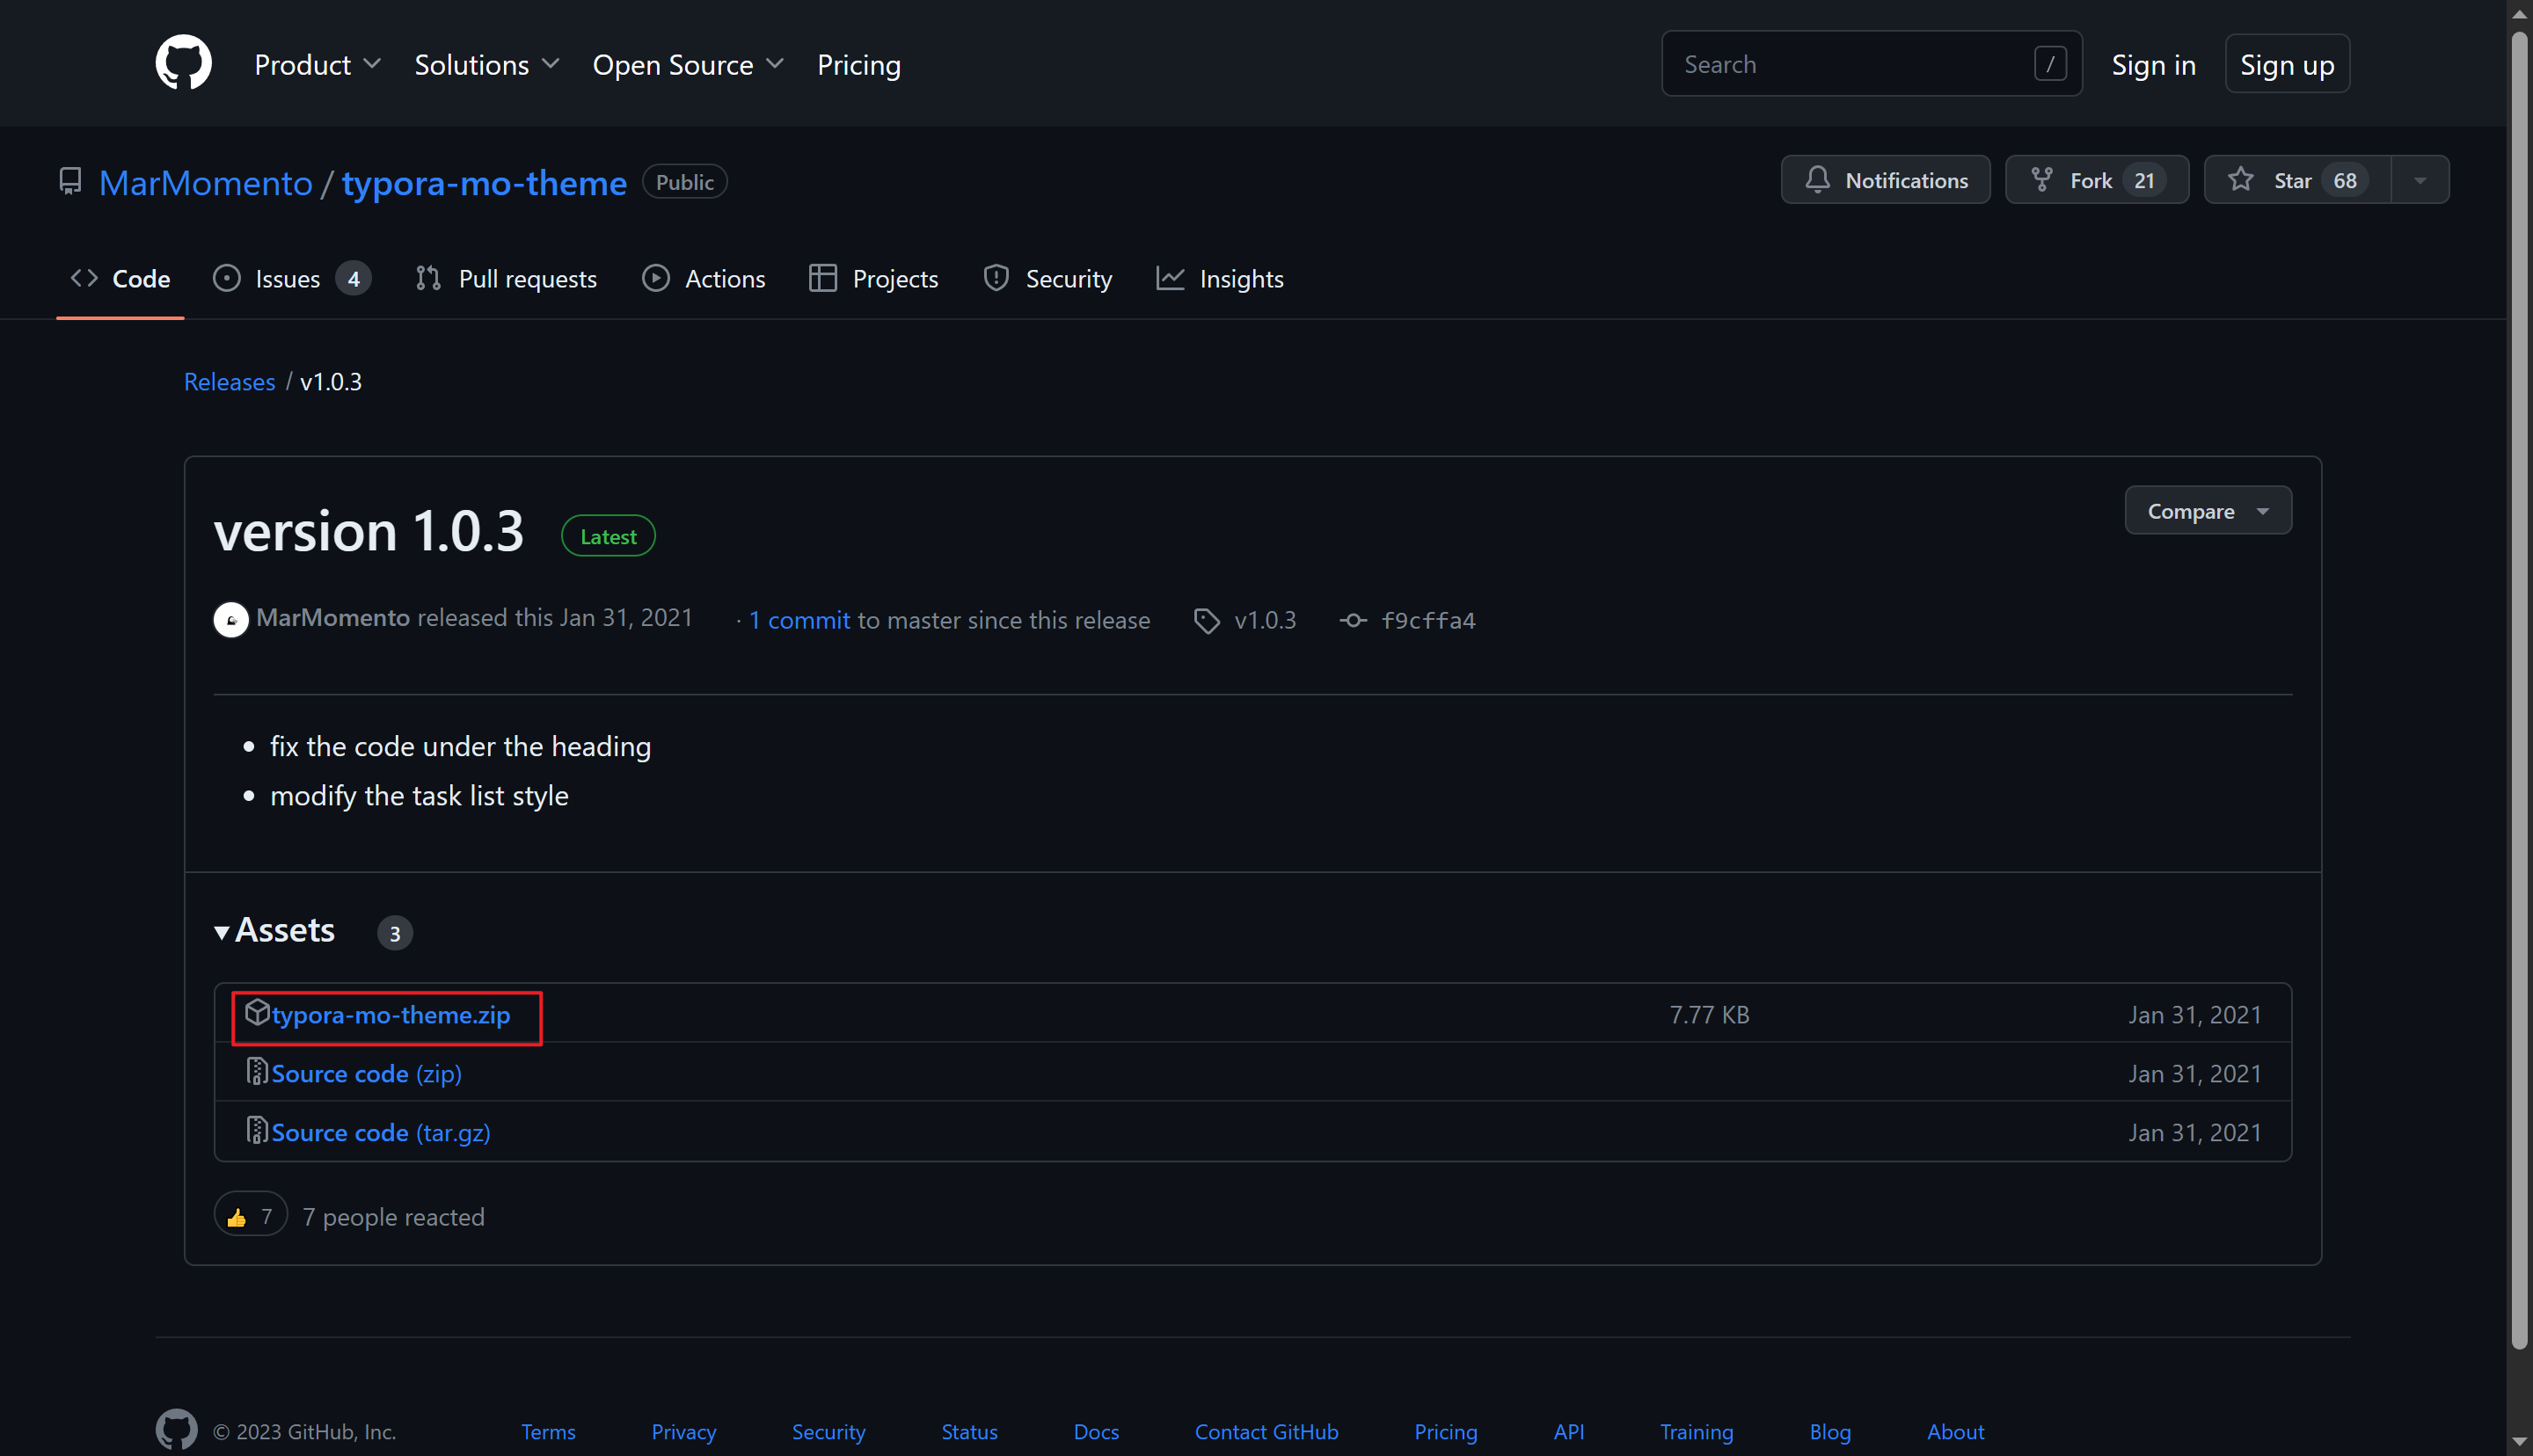Open the Pricing footer link
The height and width of the screenshot is (1456, 2533).
[x=1445, y=1431]
